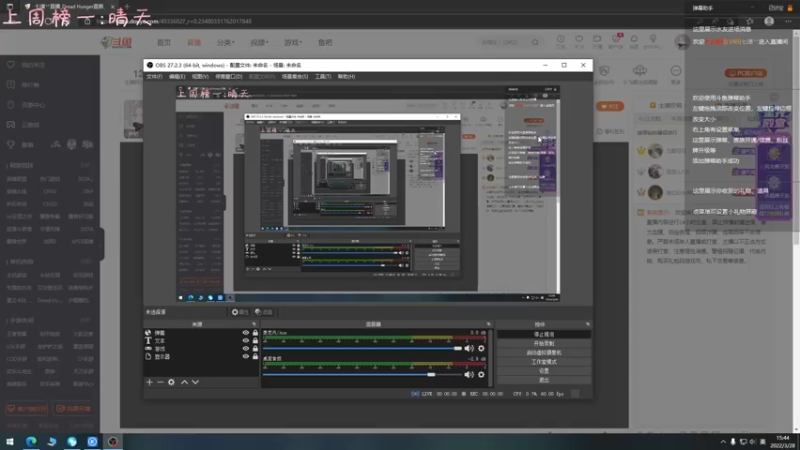Open the notification bell in Douyu header
The height and width of the screenshot is (450, 800).
click(x=634, y=39)
